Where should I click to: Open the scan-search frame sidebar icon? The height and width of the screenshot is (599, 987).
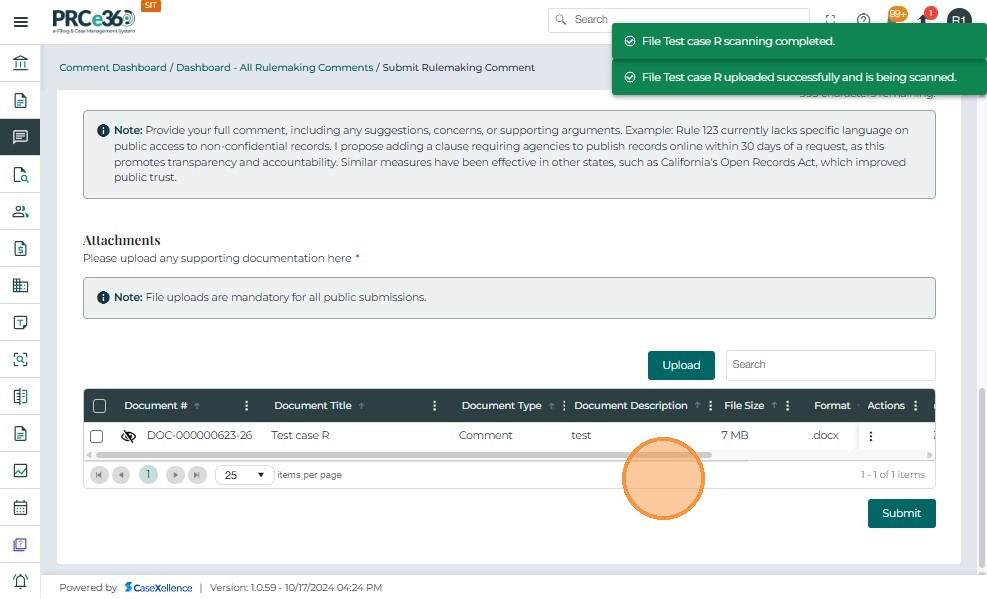(20, 359)
